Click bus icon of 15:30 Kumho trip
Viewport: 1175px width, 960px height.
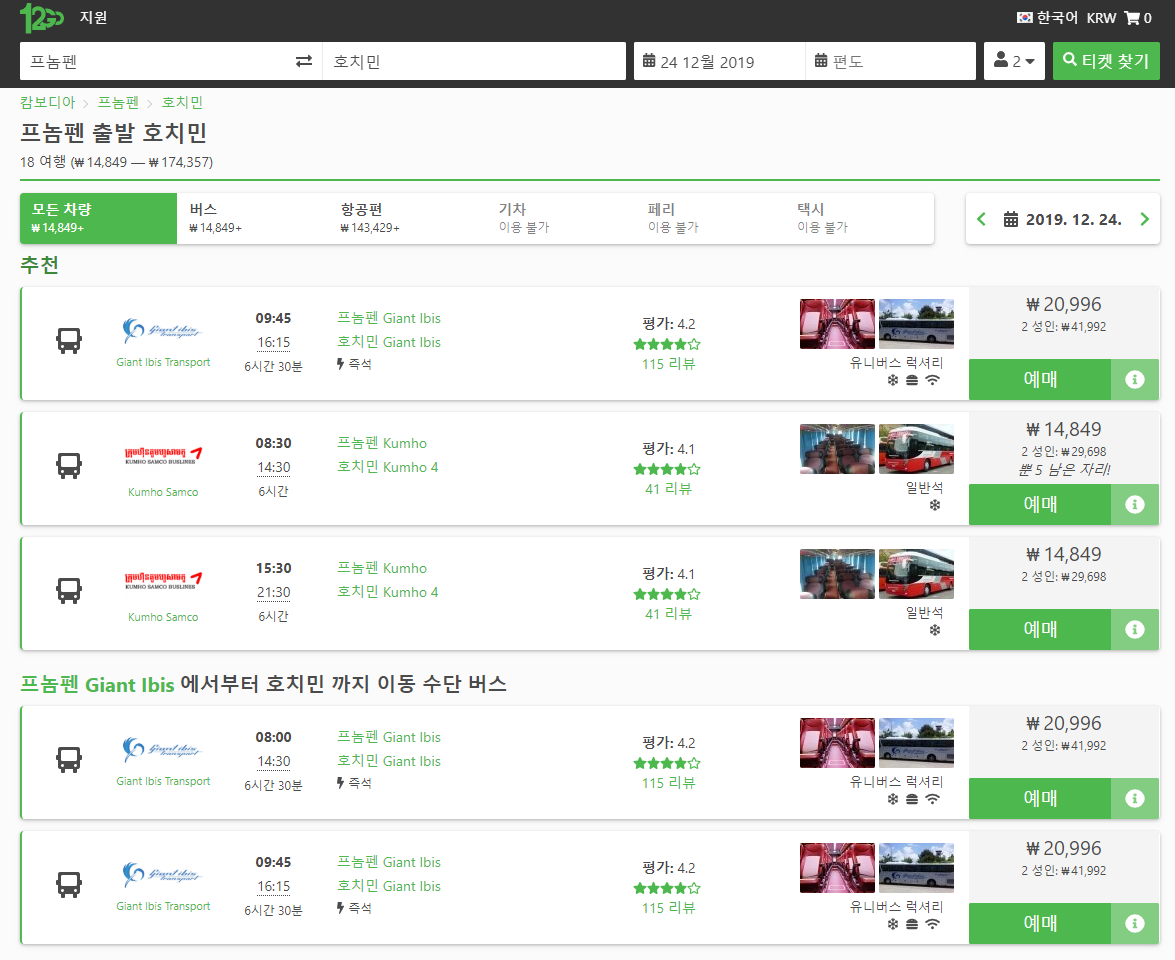pos(69,591)
